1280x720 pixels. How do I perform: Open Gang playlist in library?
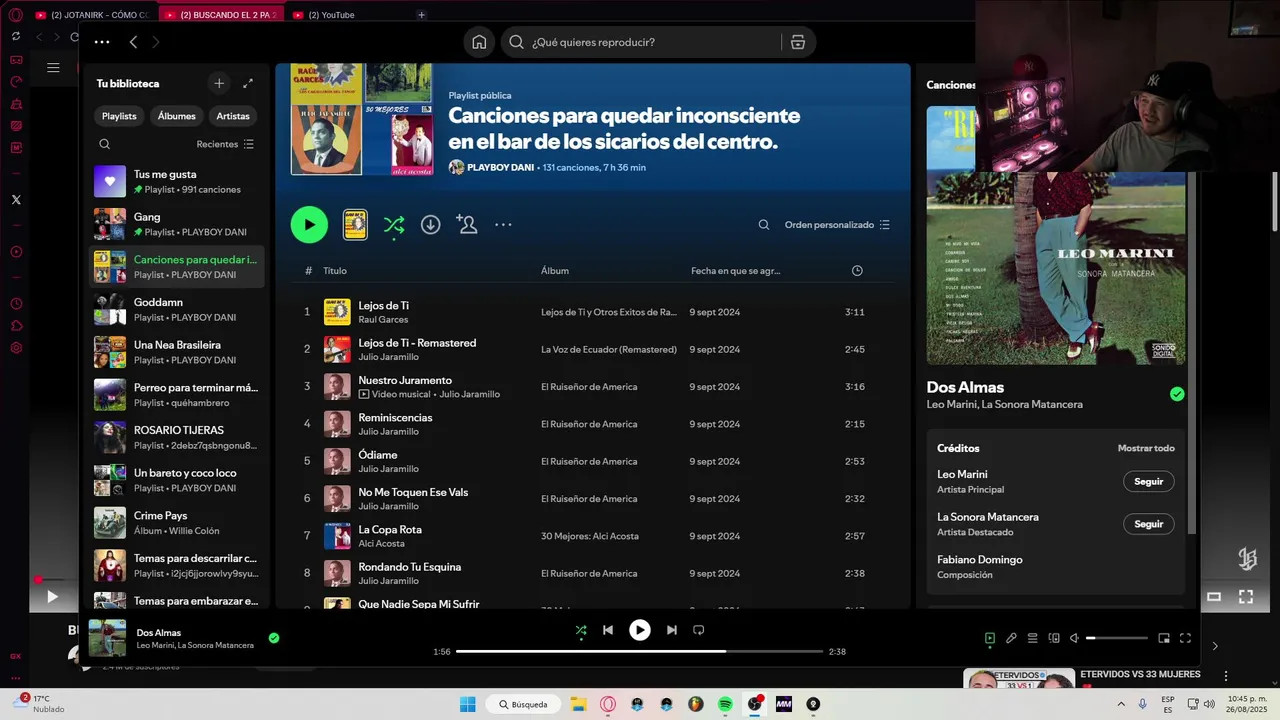(x=177, y=224)
